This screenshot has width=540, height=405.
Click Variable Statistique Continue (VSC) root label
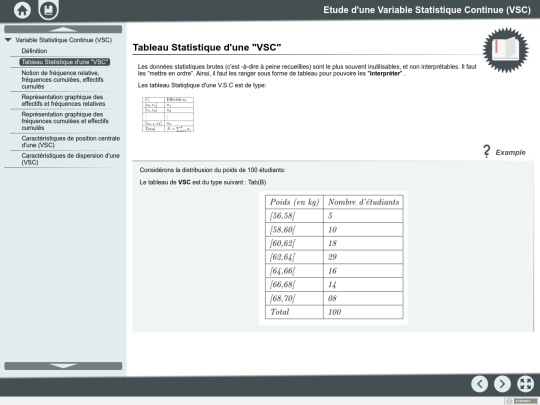point(64,40)
